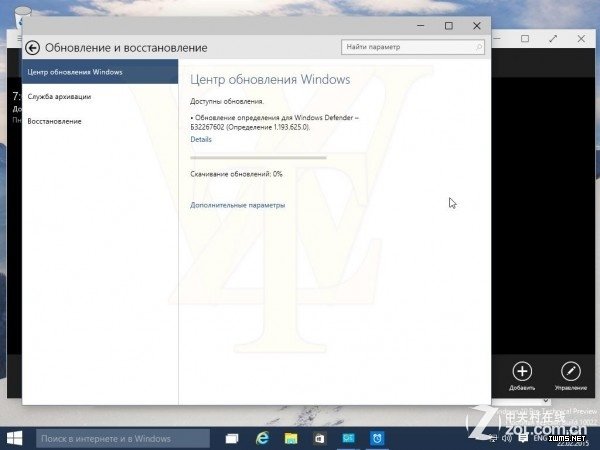The height and width of the screenshot is (450, 600).
Task: Click 'Скачивание обновлений: 0%' text
Action: [236, 174]
